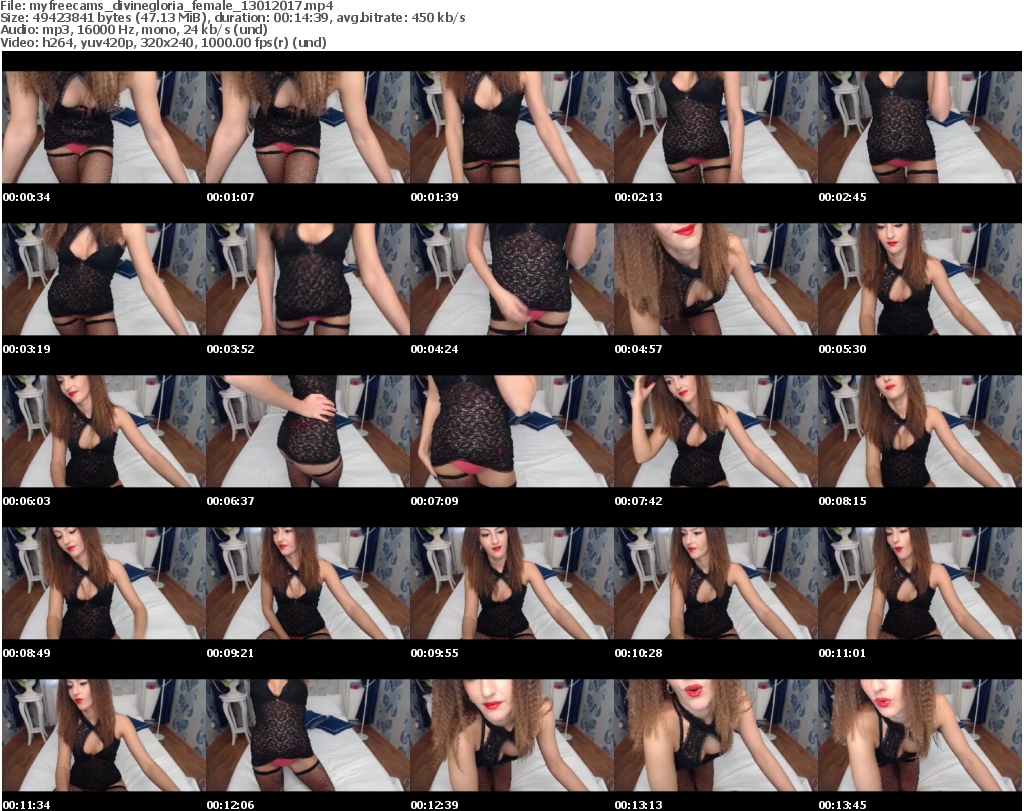Click the 00:12:06 timestamp label
This screenshot has width=1024, height=811.
(x=231, y=805)
